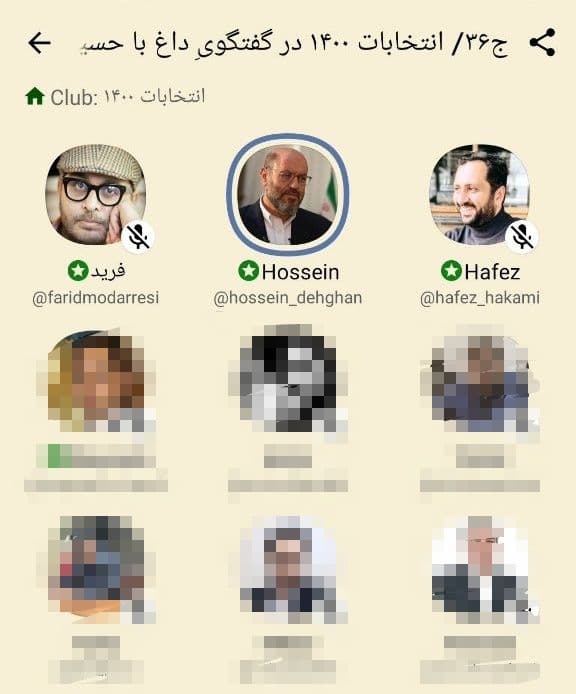Open the @hossein_dehghan username
Image resolution: width=576 pixels, height=694 pixels.
point(288,298)
